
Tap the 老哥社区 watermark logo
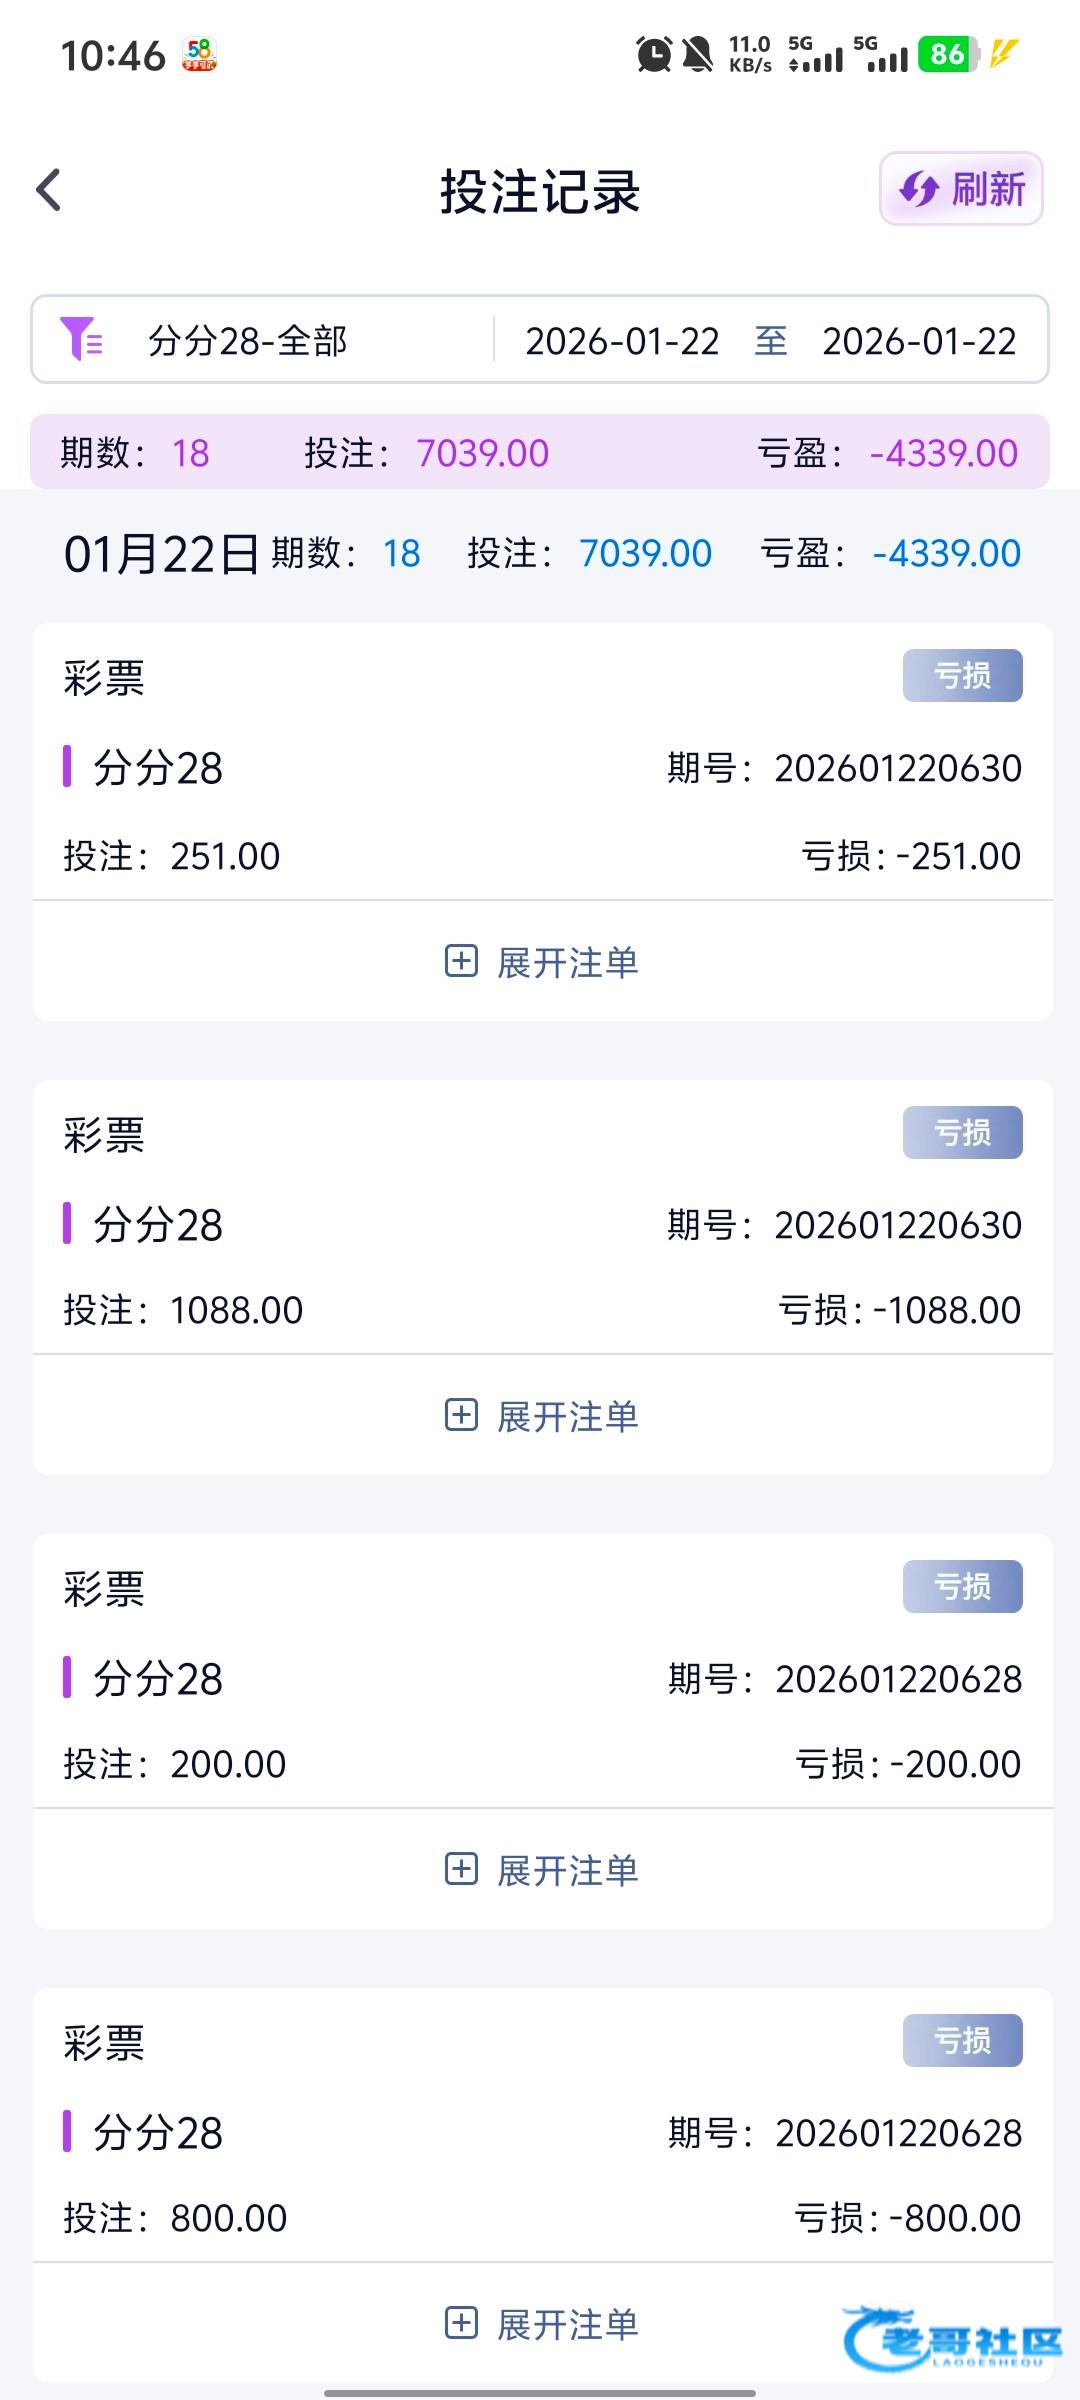pyautogui.click(x=951, y=2338)
